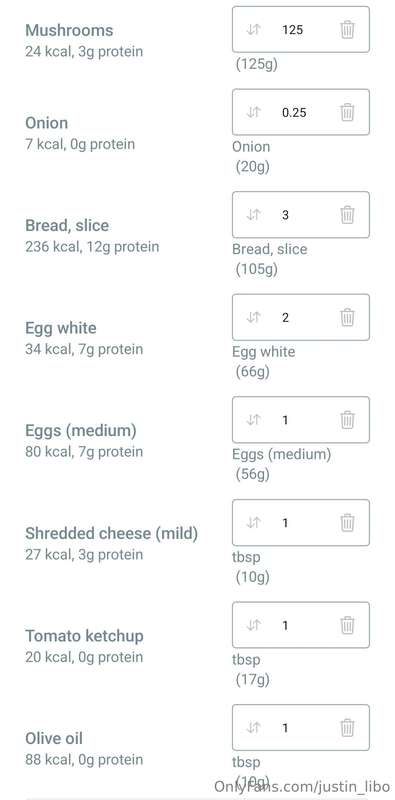Open unit arrows for Olive oil
Screen dimensions: 395x800
(x=254, y=727)
